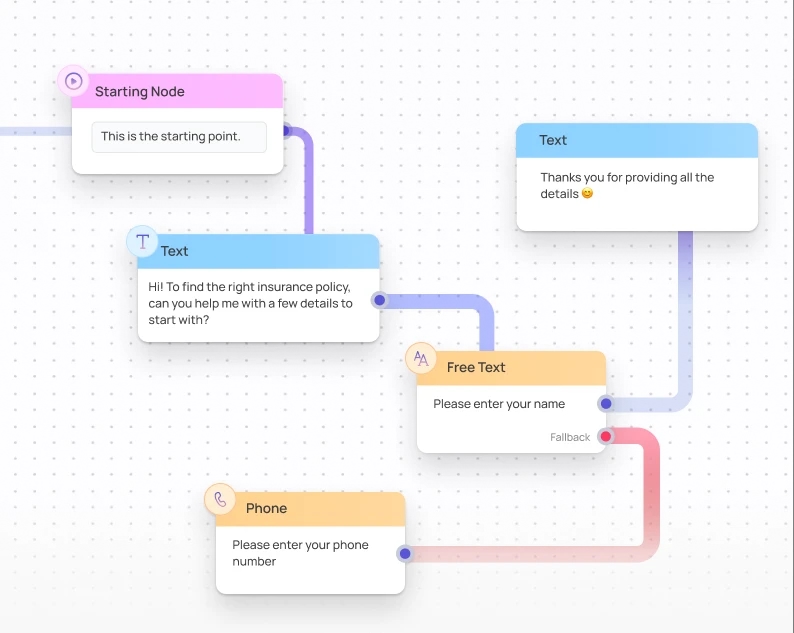Click the Starting Node output connector dot
Viewport: 794px width, 633px height.
click(x=286, y=131)
